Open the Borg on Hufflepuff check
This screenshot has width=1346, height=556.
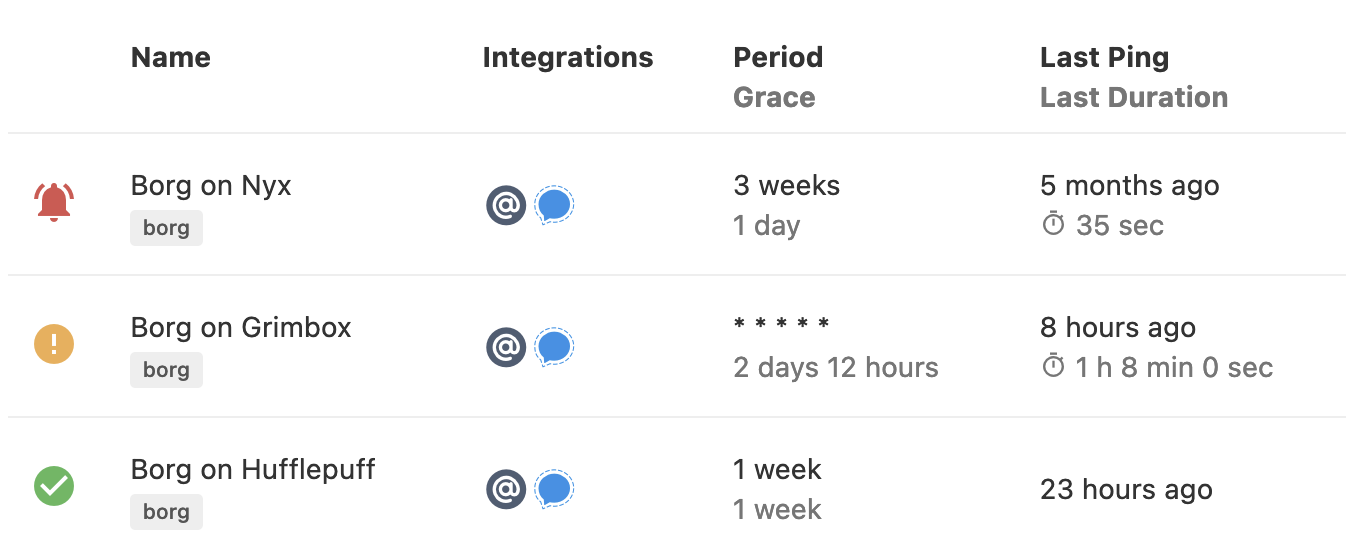coord(253,470)
